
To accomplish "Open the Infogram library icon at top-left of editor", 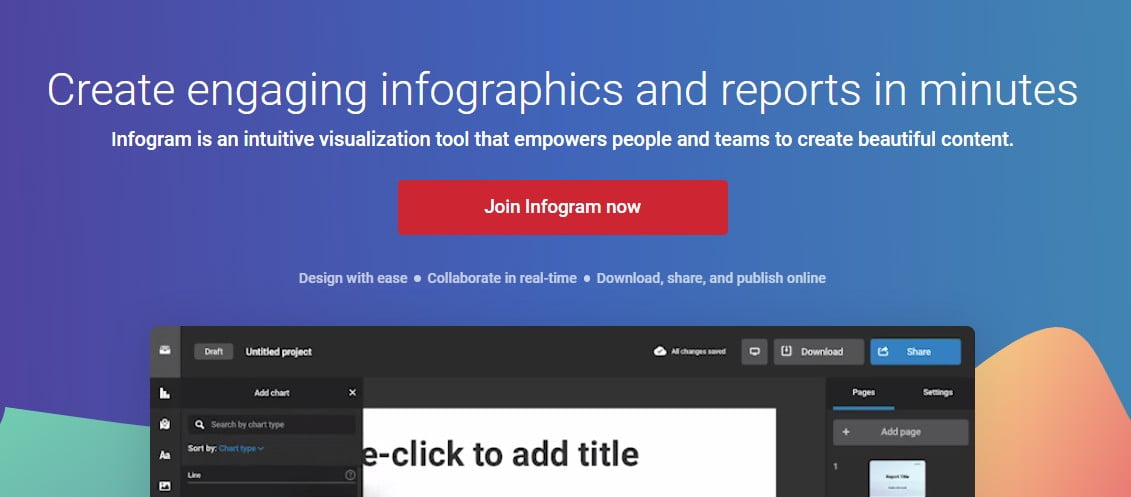I will [x=164, y=351].
